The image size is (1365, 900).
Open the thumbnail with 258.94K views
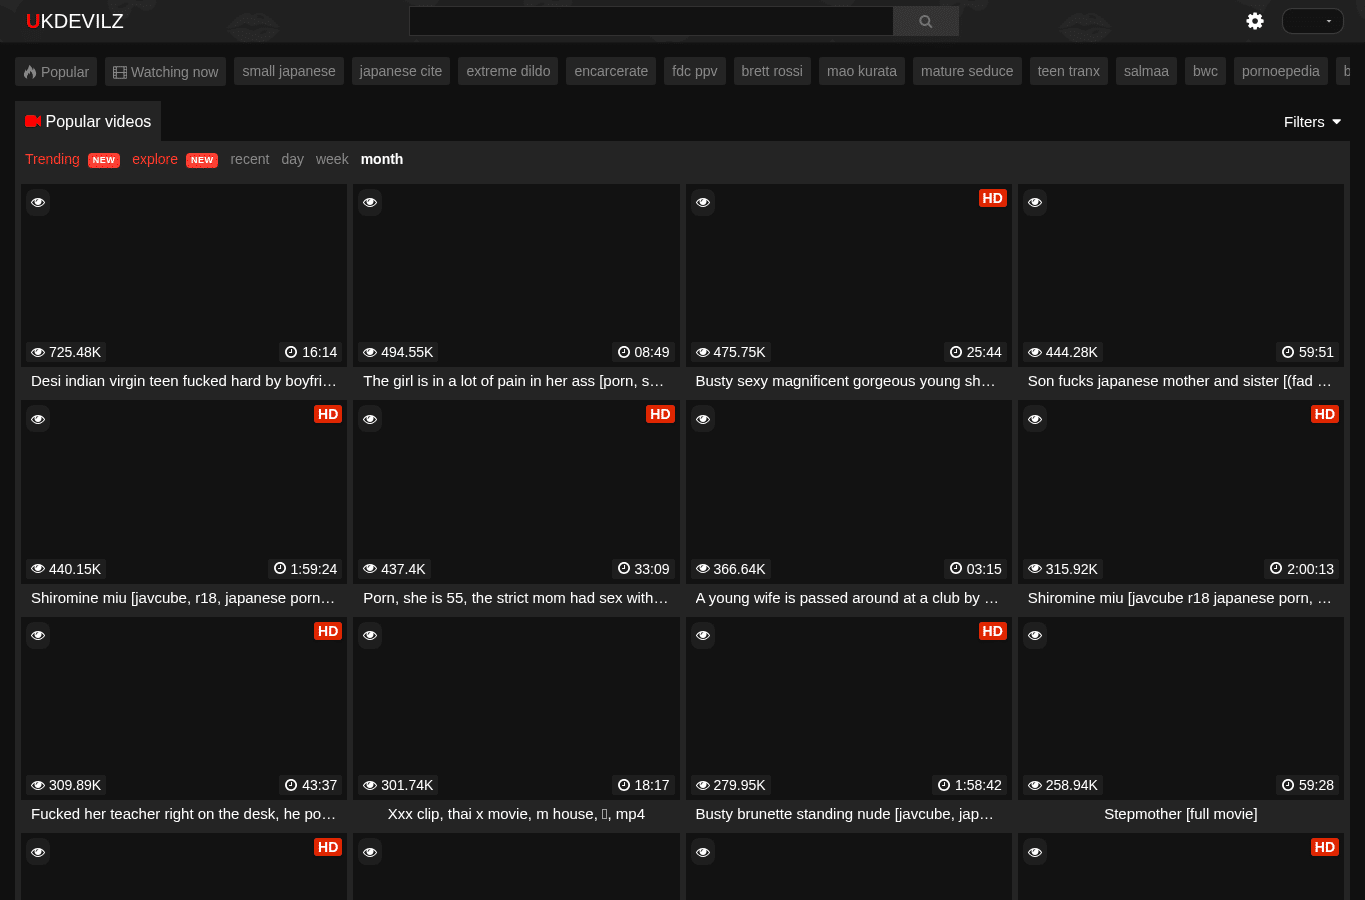1181,708
